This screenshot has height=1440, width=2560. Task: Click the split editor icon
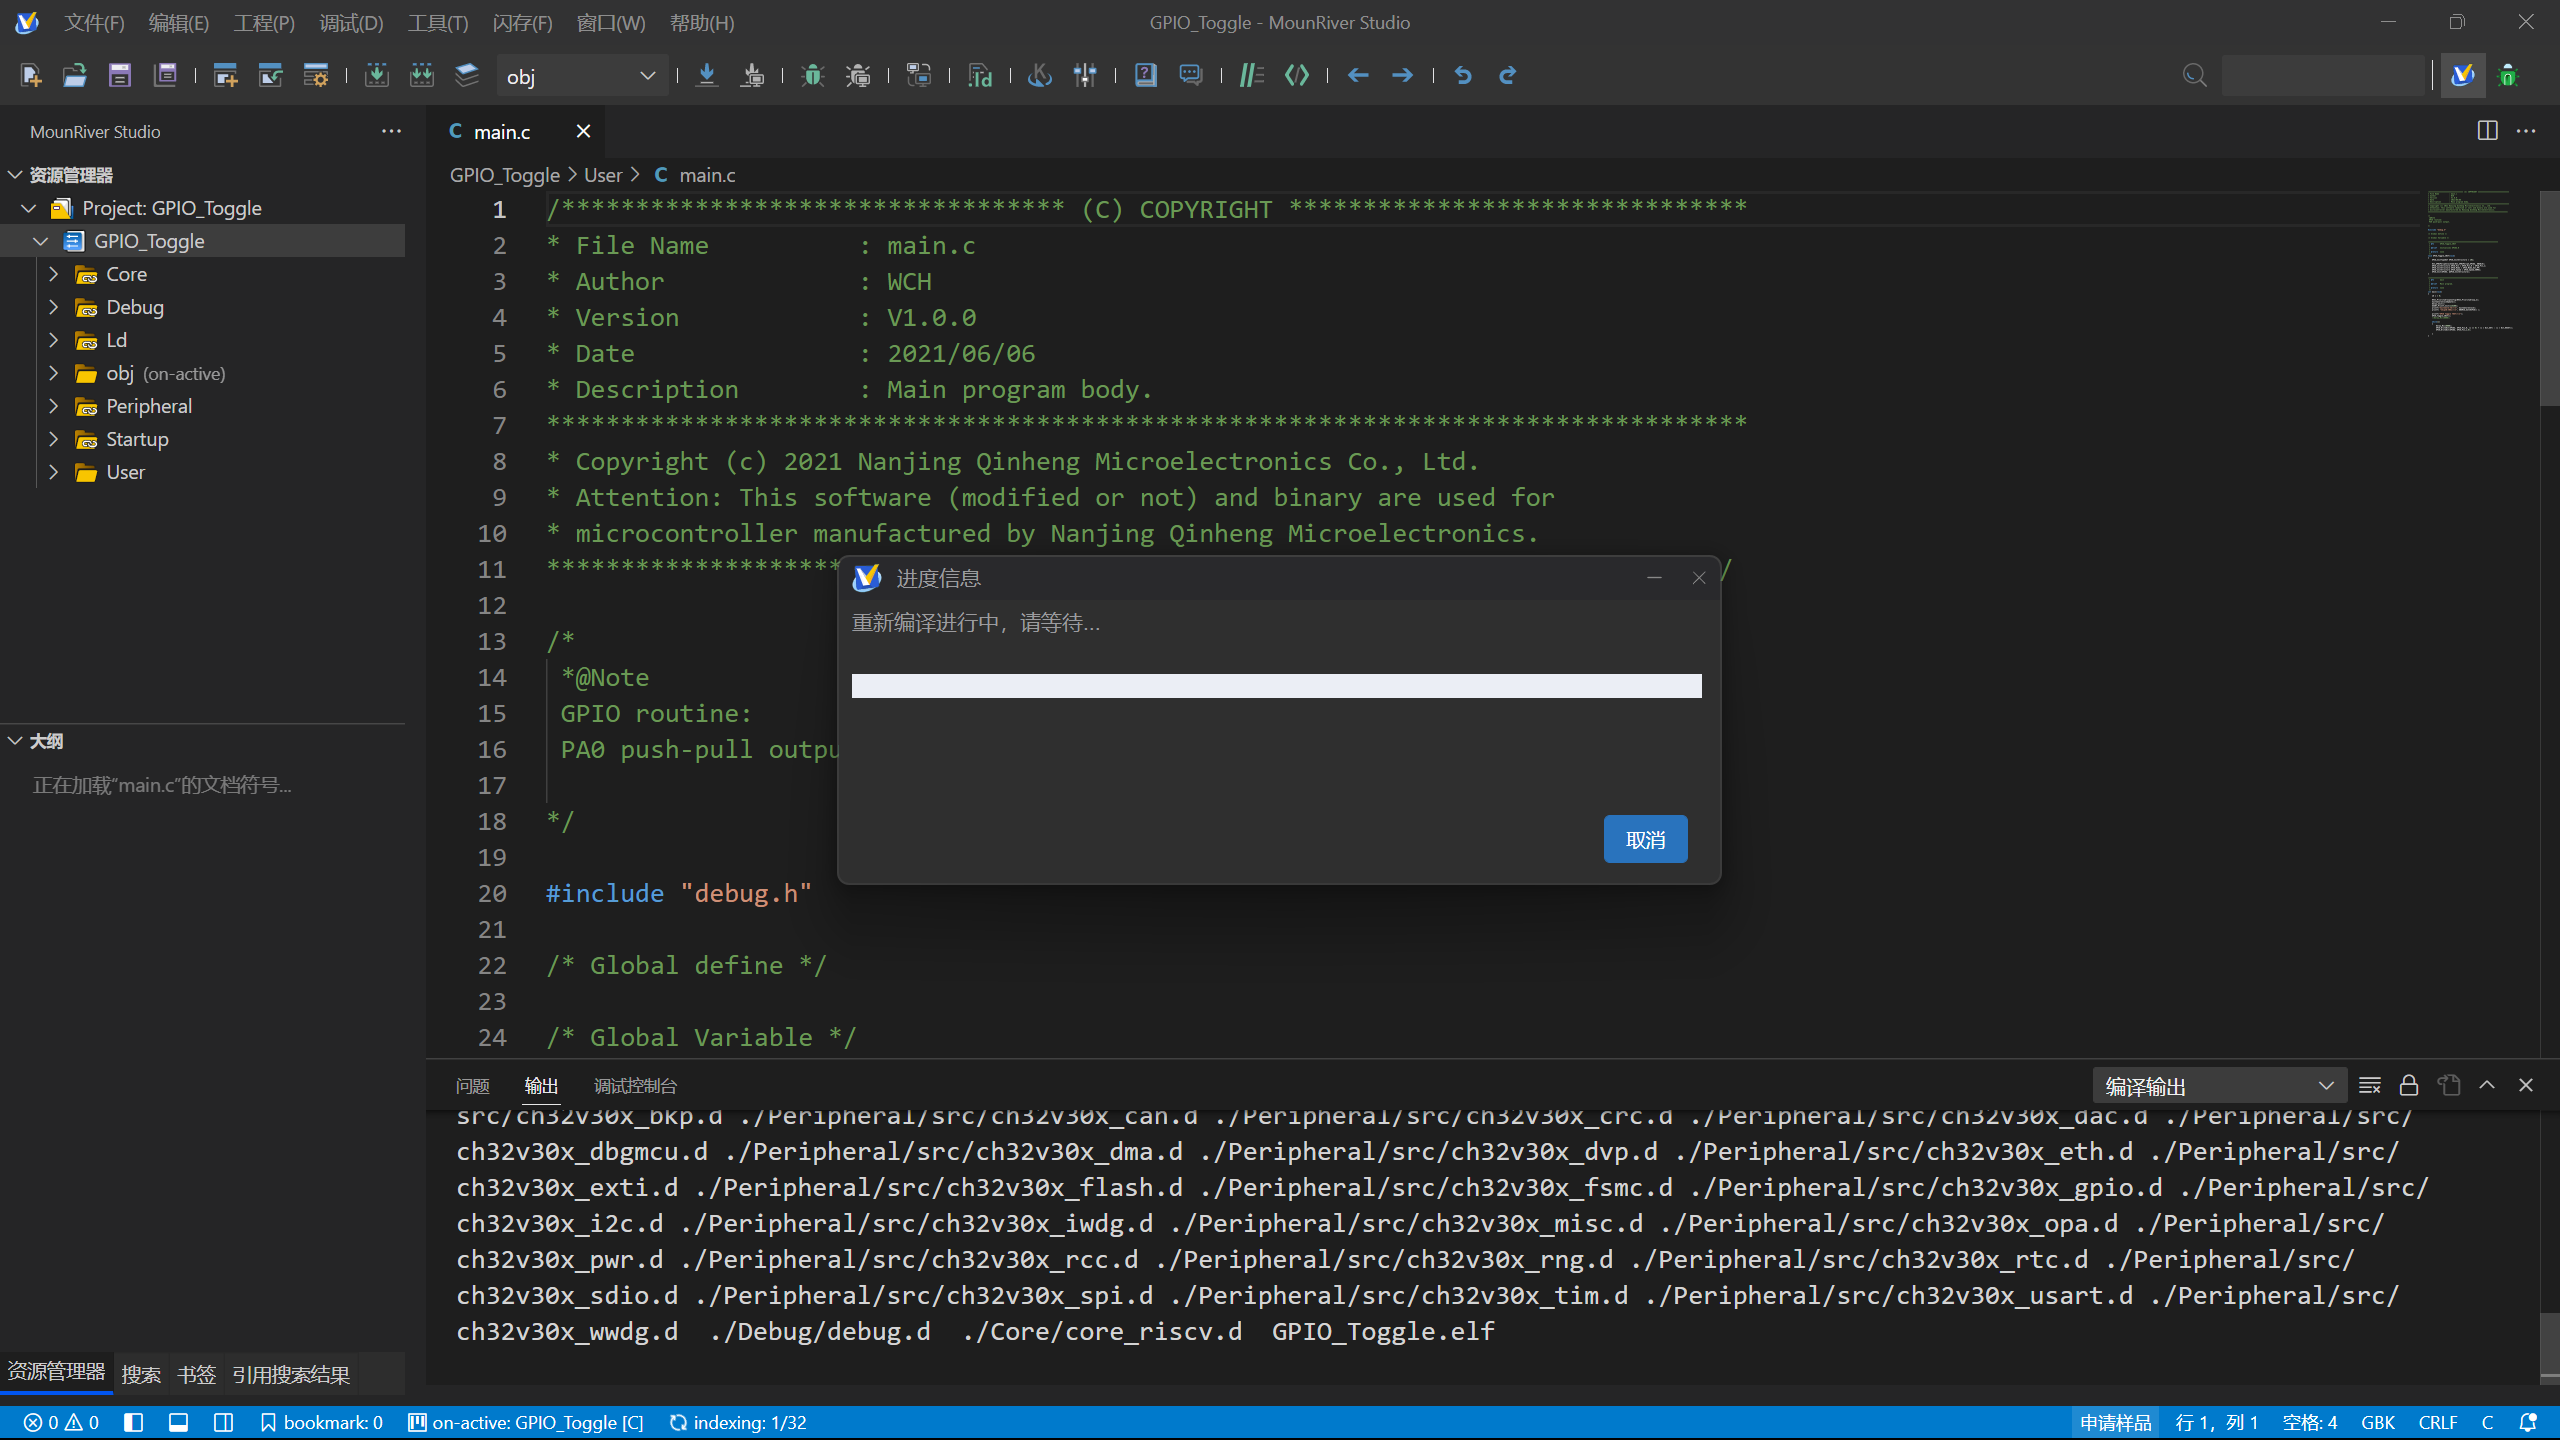pos(2487,131)
